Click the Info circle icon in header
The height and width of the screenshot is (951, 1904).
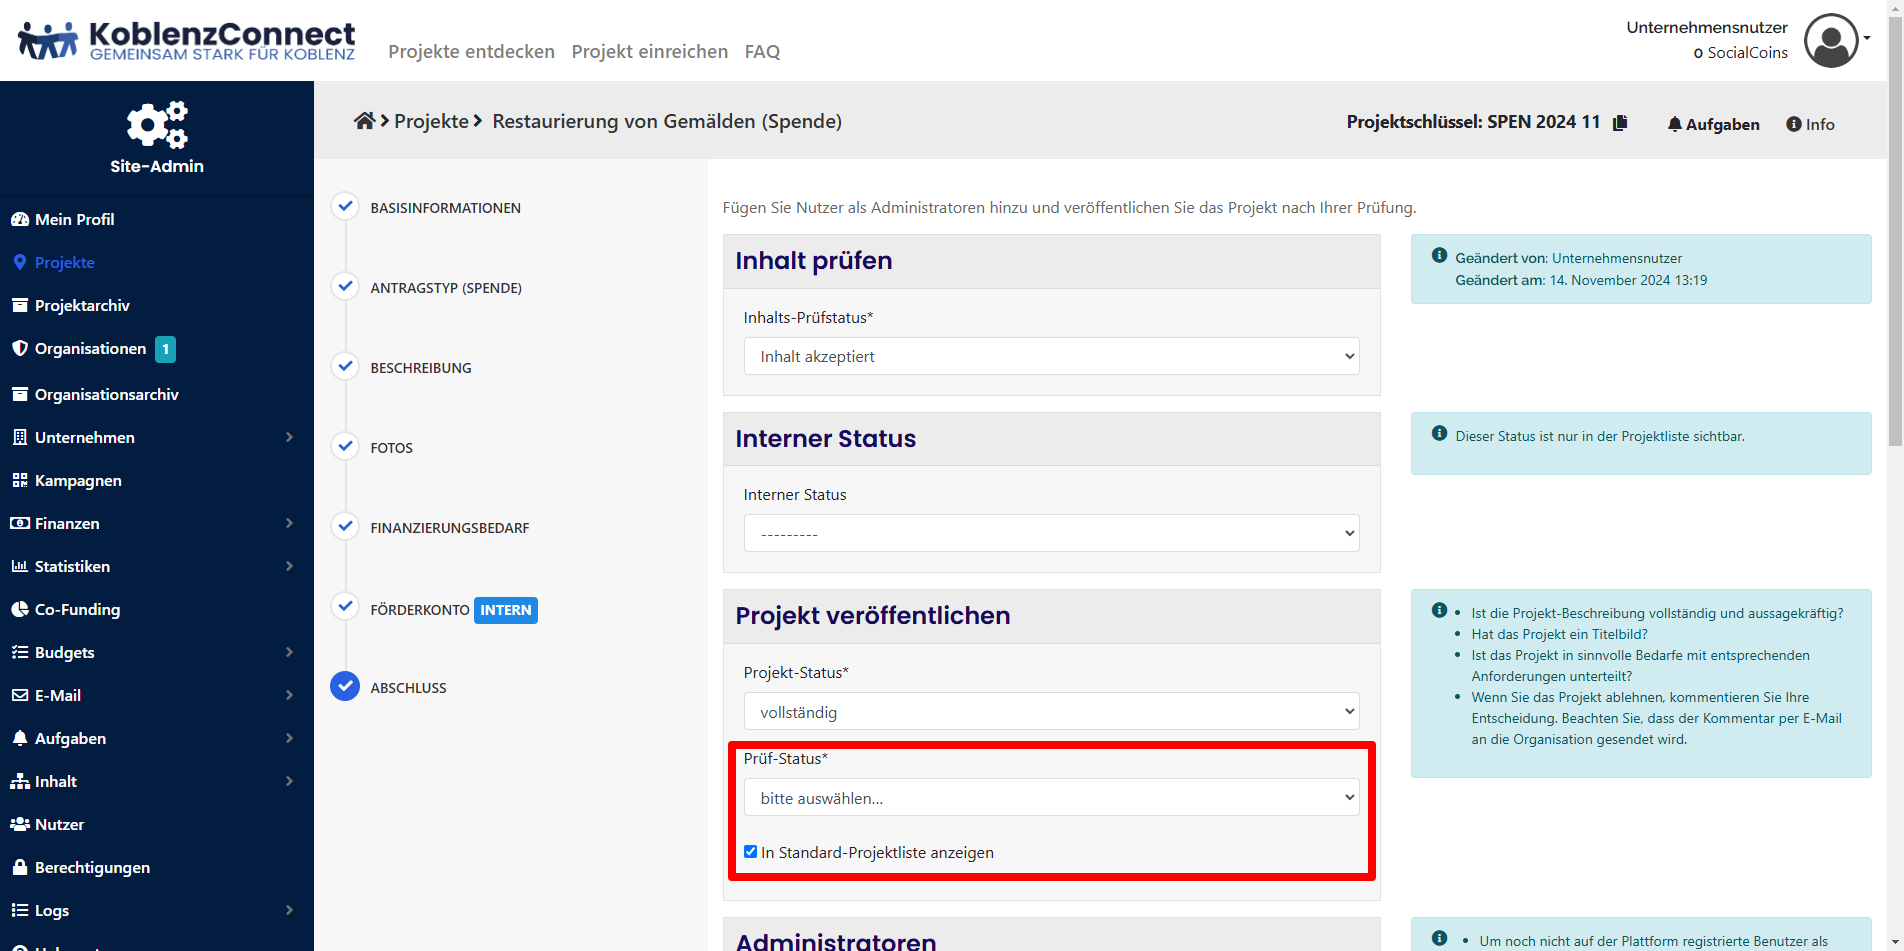click(x=1794, y=124)
